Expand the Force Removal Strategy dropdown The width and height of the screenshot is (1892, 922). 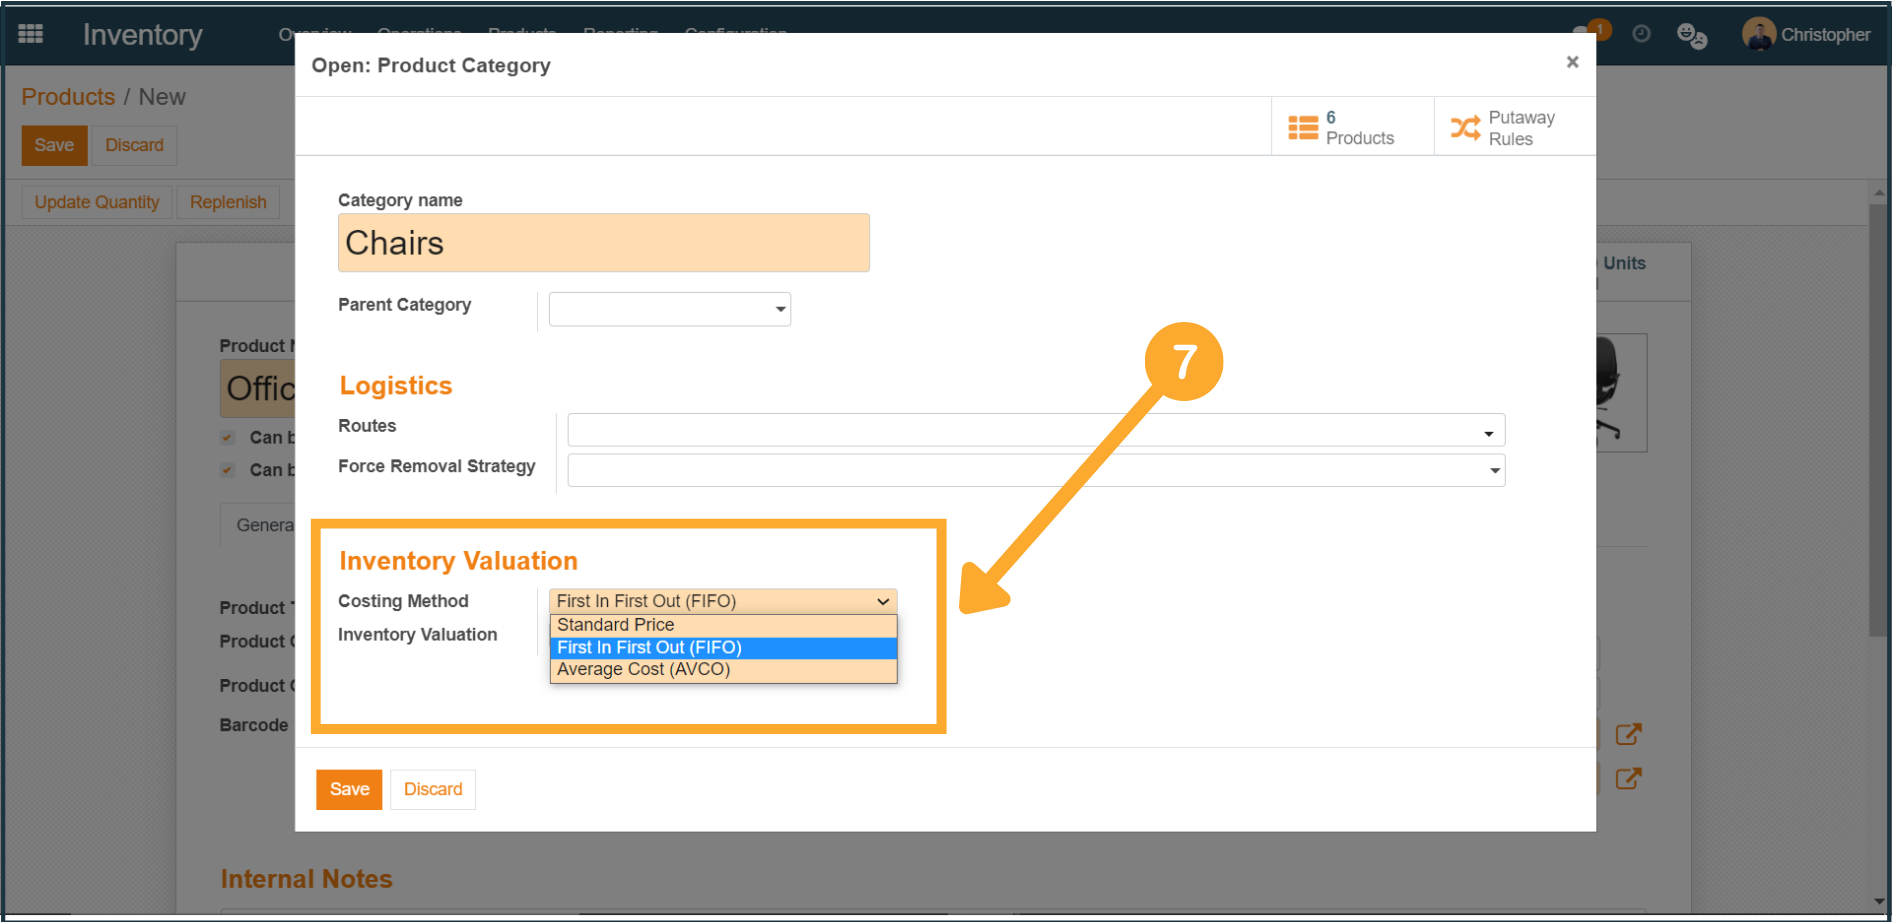(1035, 470)
